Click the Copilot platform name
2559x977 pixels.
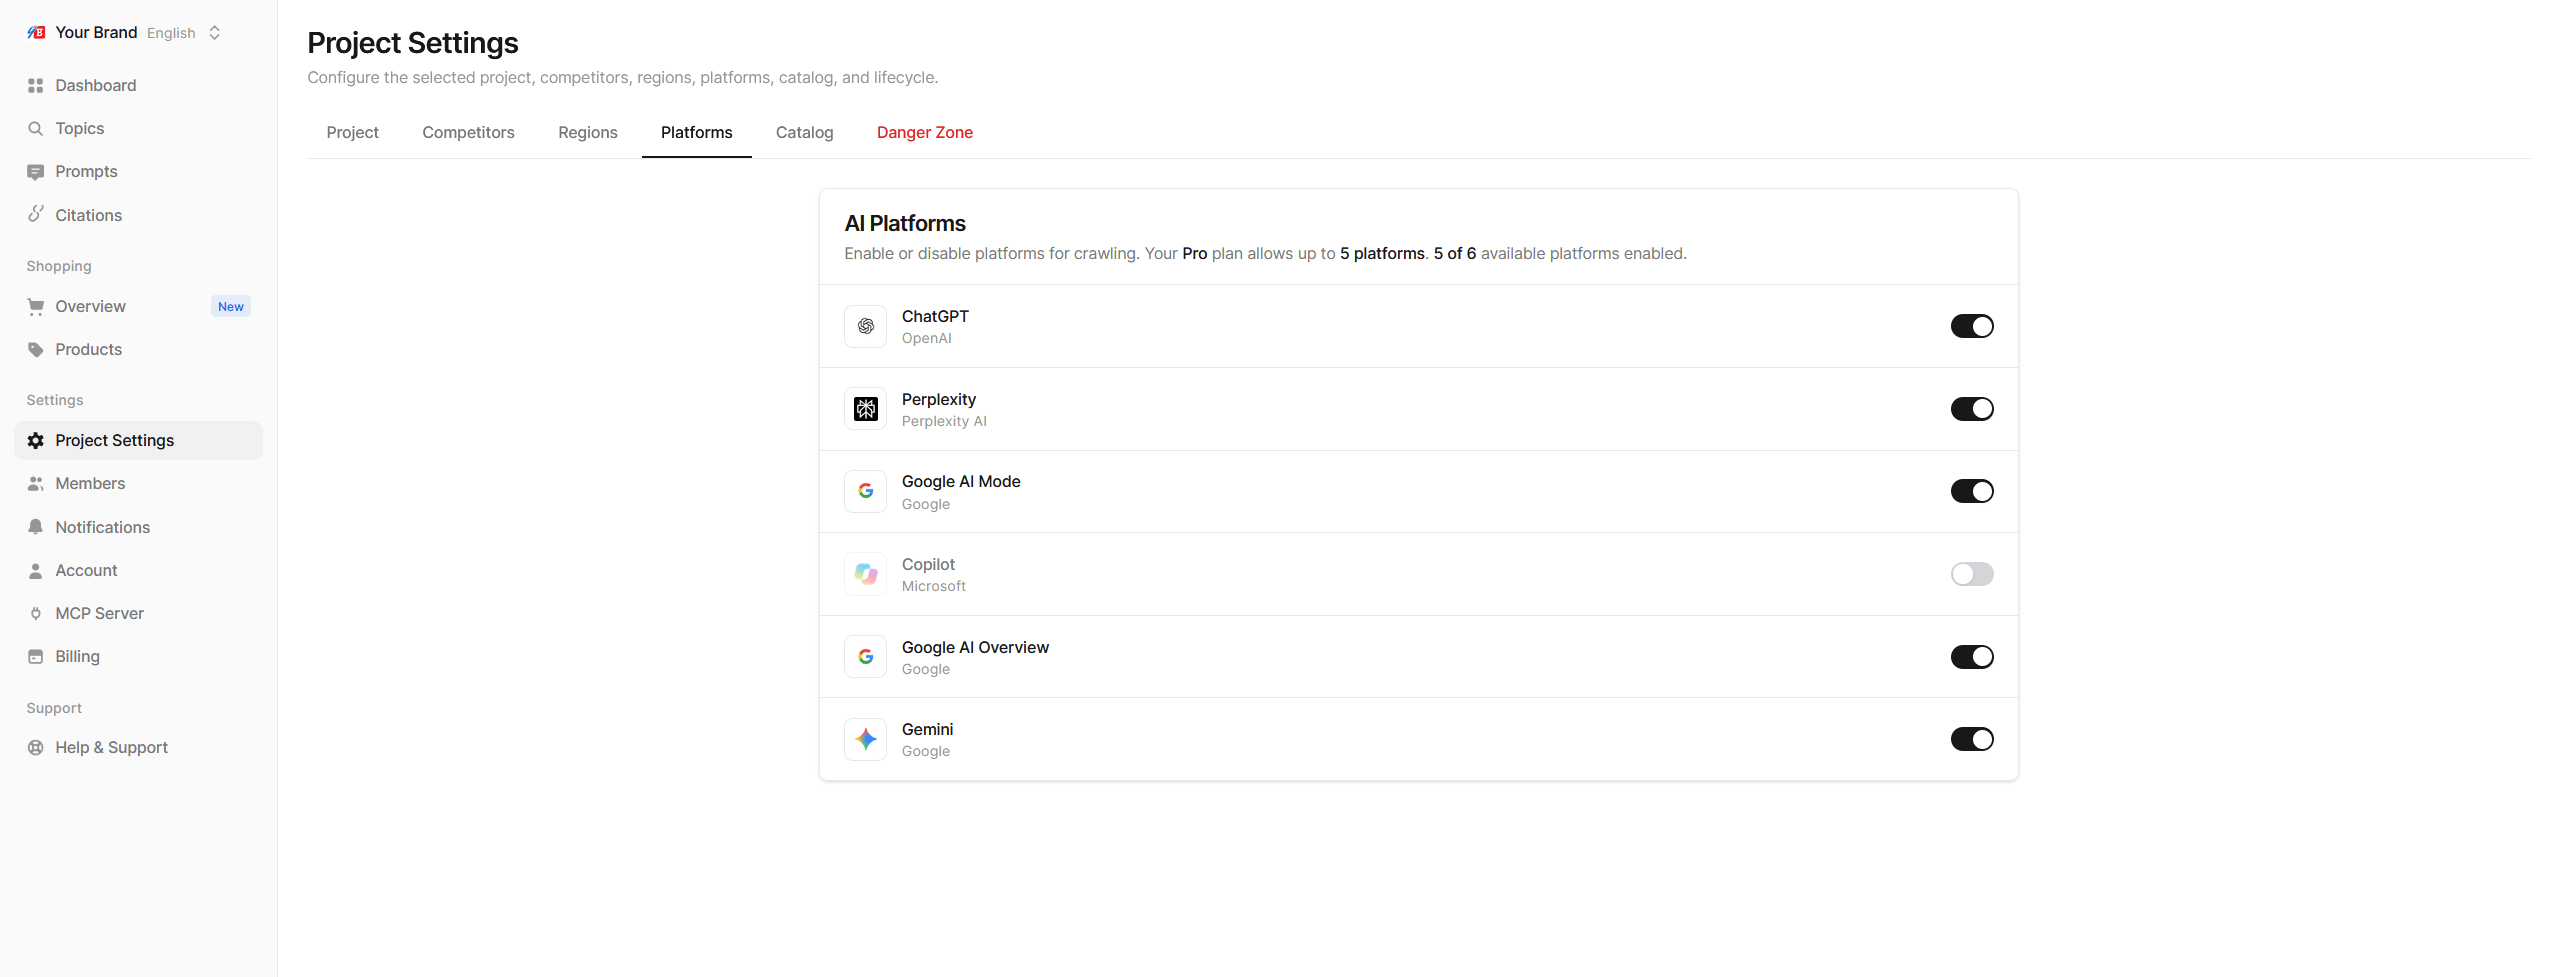pos(928,564)
